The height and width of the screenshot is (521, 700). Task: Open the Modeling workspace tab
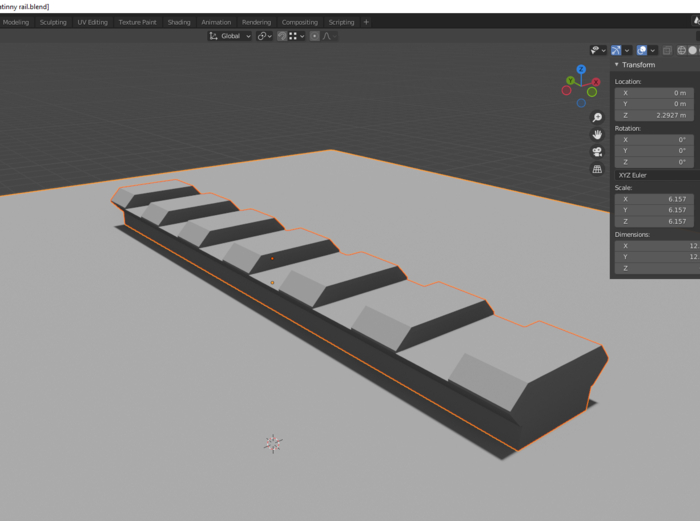click(16, 22)
